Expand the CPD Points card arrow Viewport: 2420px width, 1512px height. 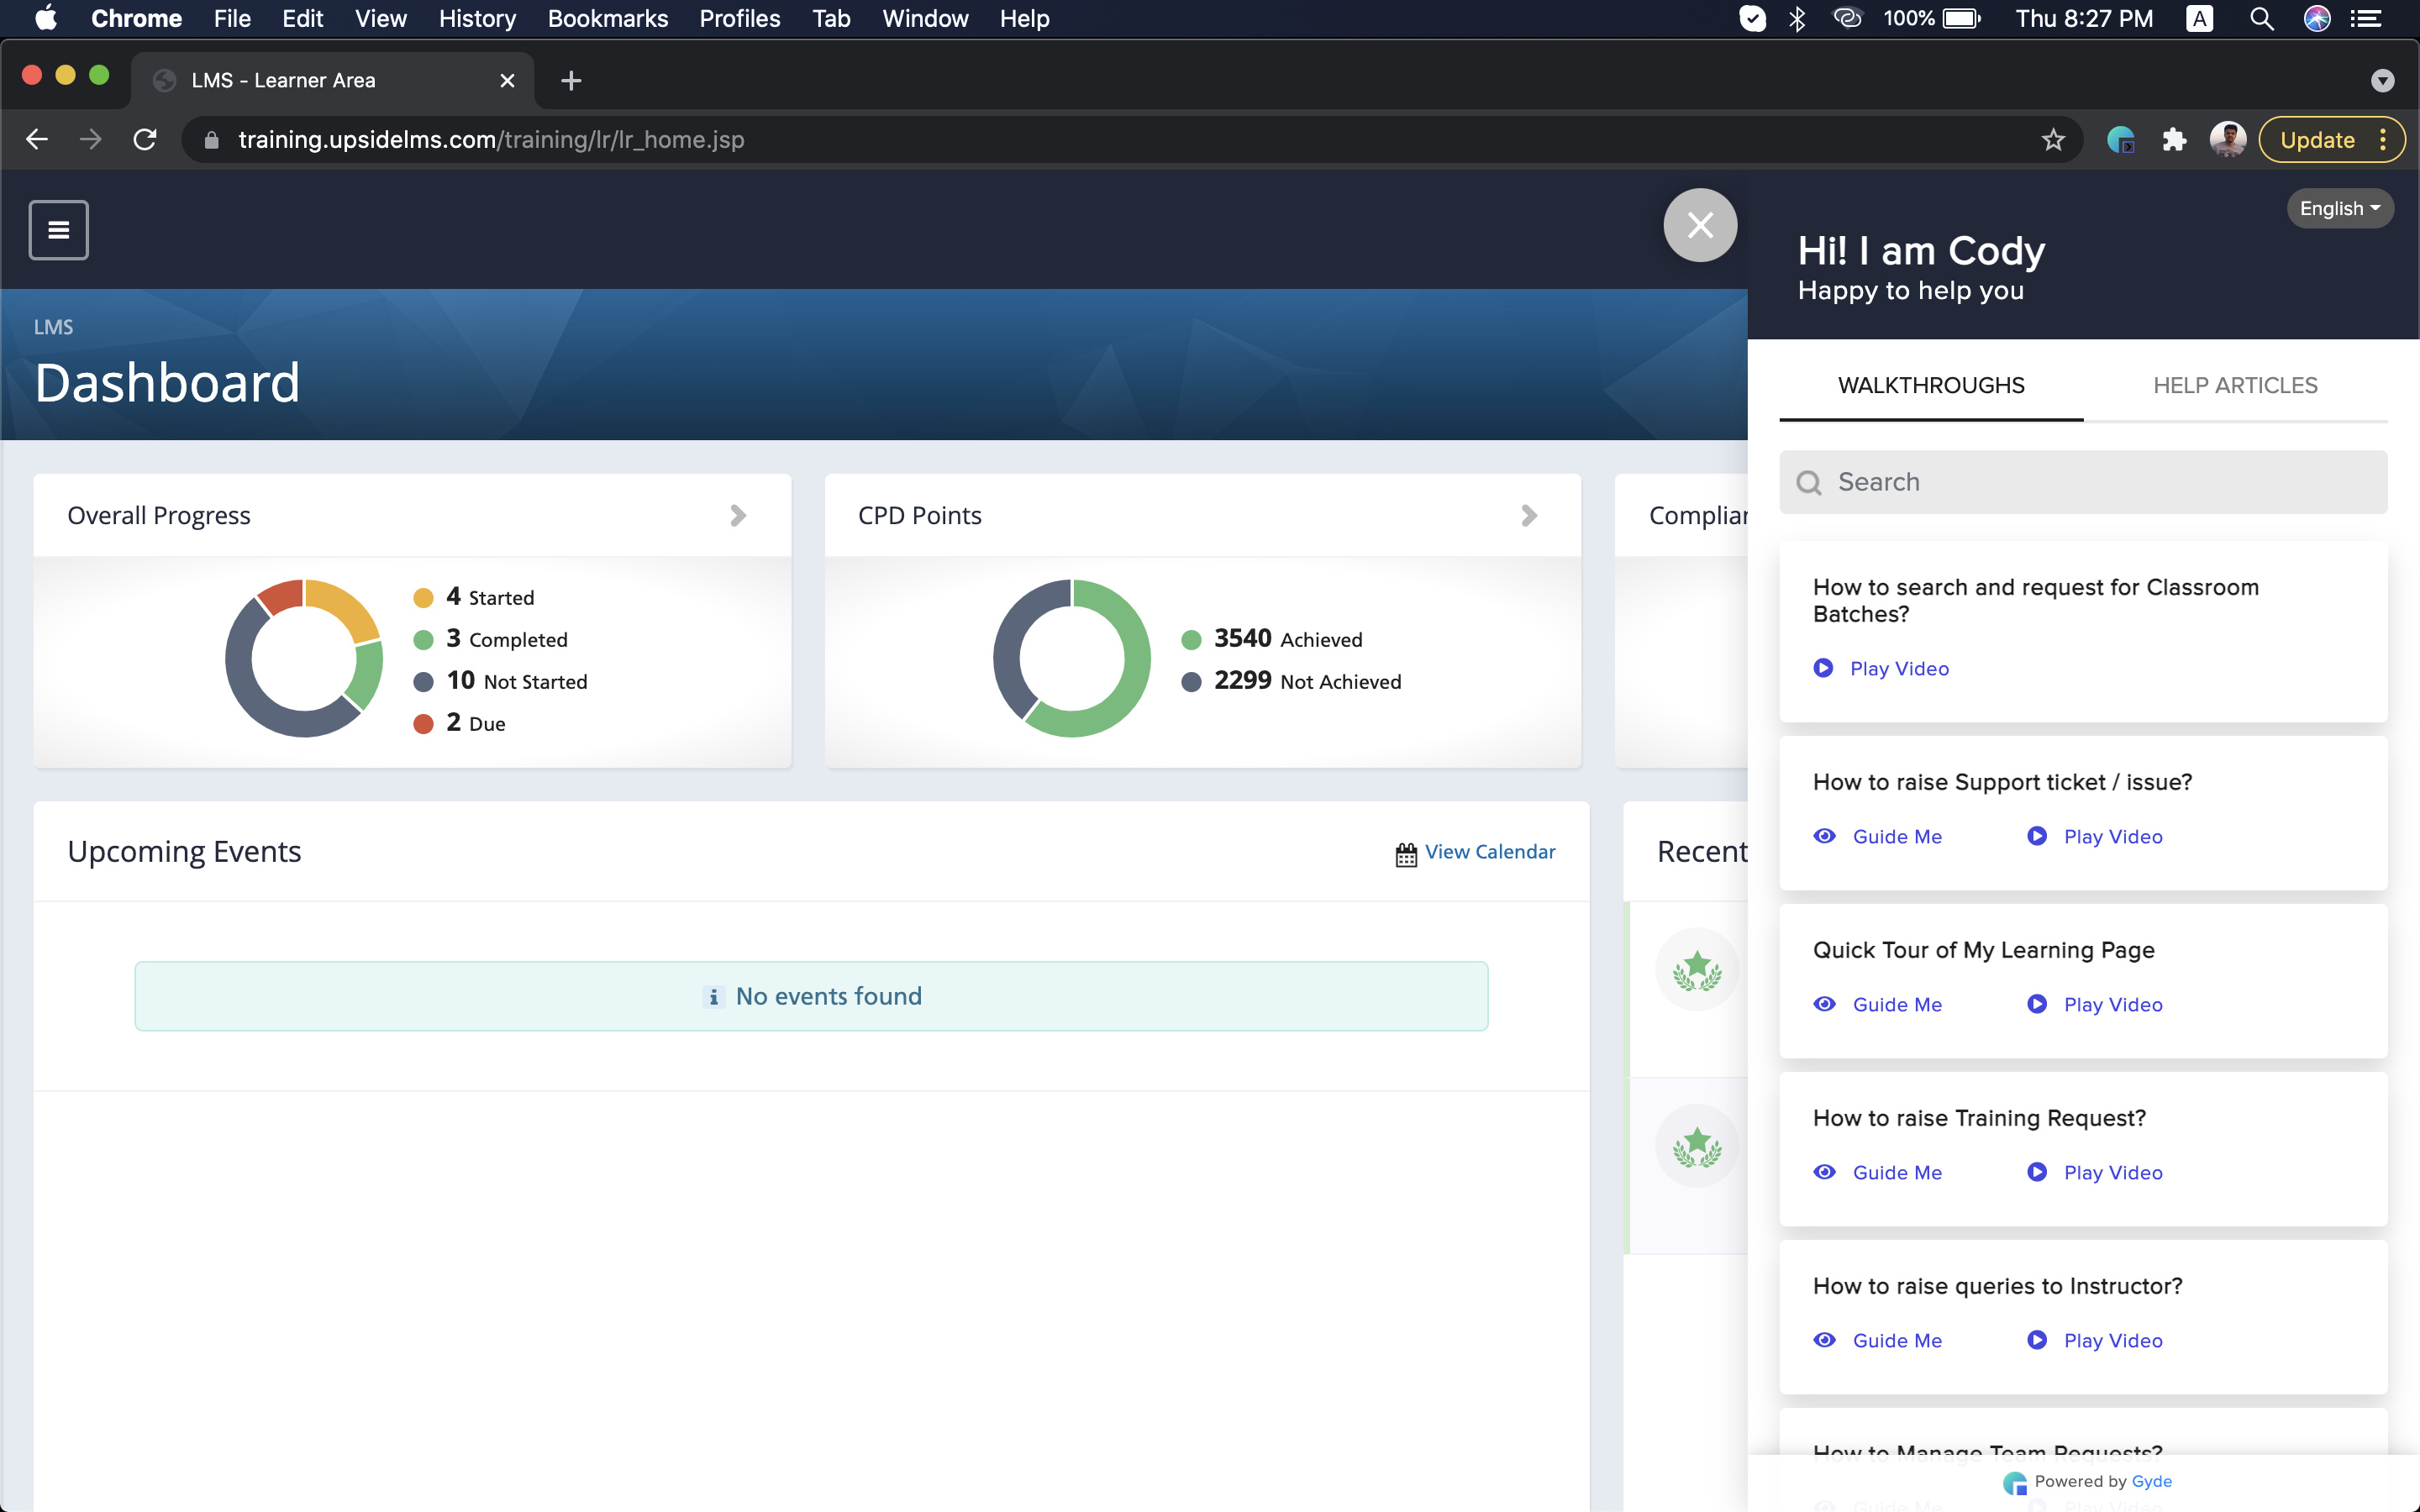click(x=1528, y=515)
